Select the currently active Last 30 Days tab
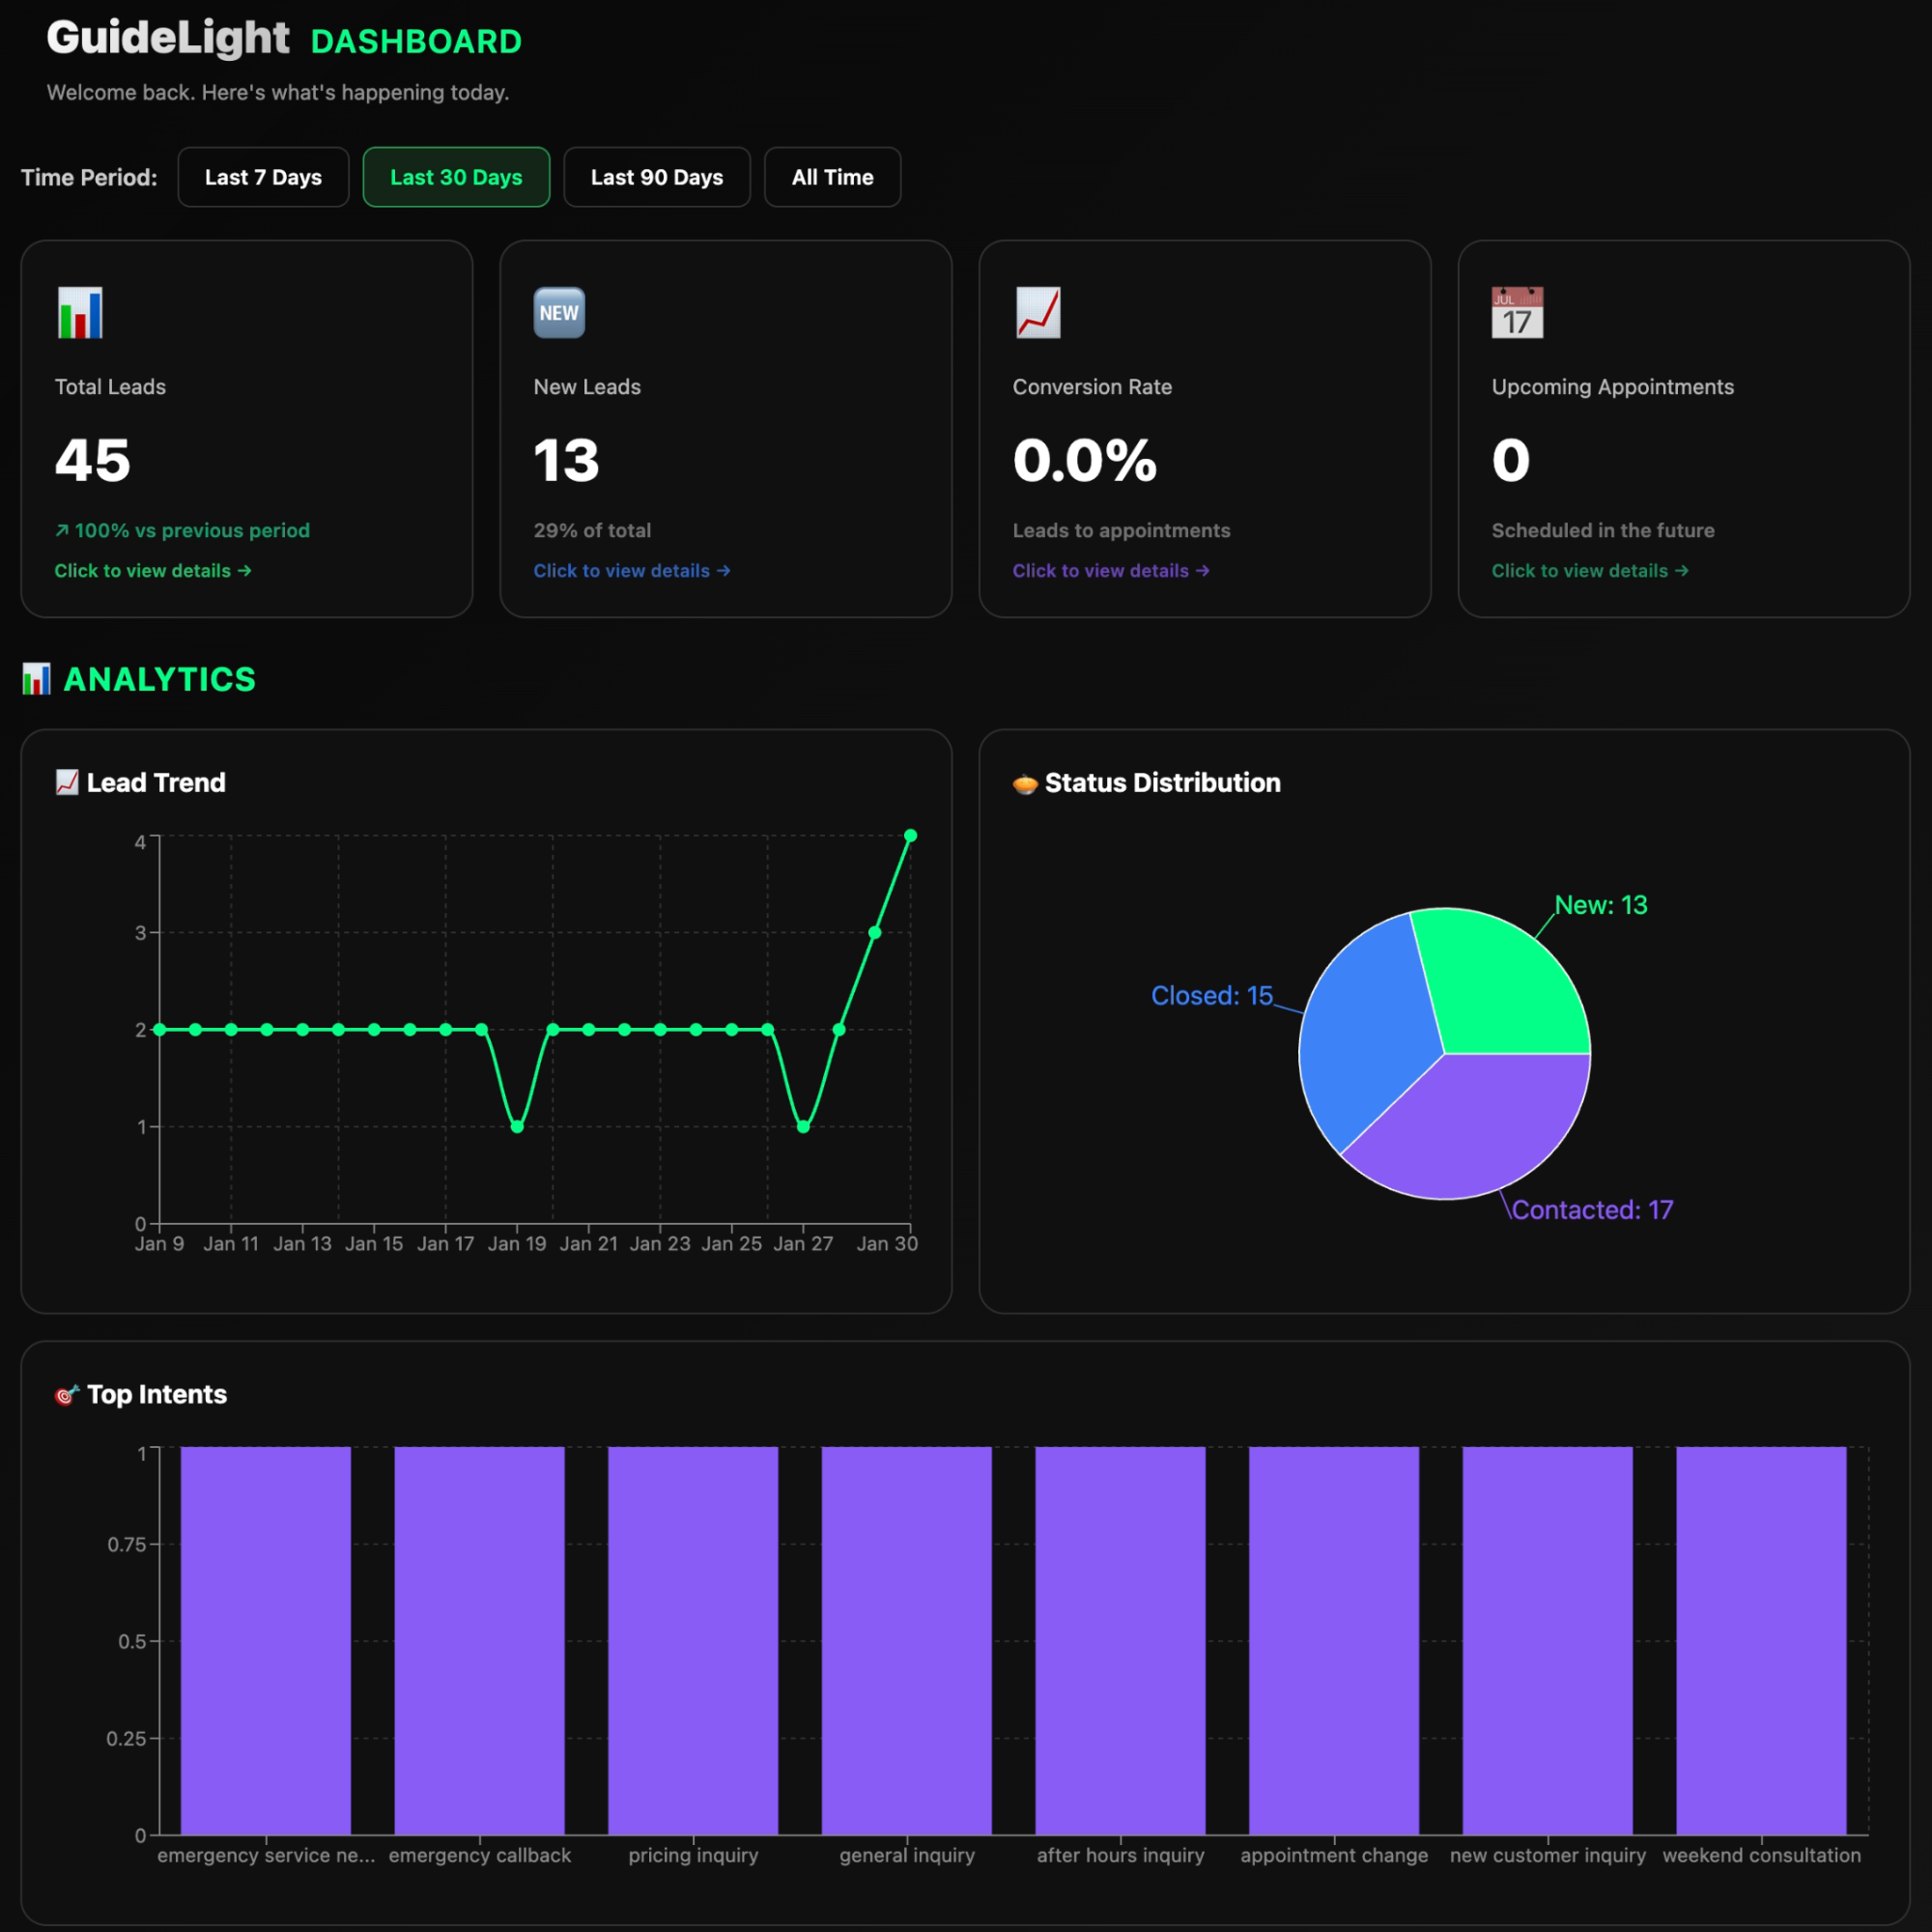The height and width of the screenshot is (1932, 1932). [456, 177]
